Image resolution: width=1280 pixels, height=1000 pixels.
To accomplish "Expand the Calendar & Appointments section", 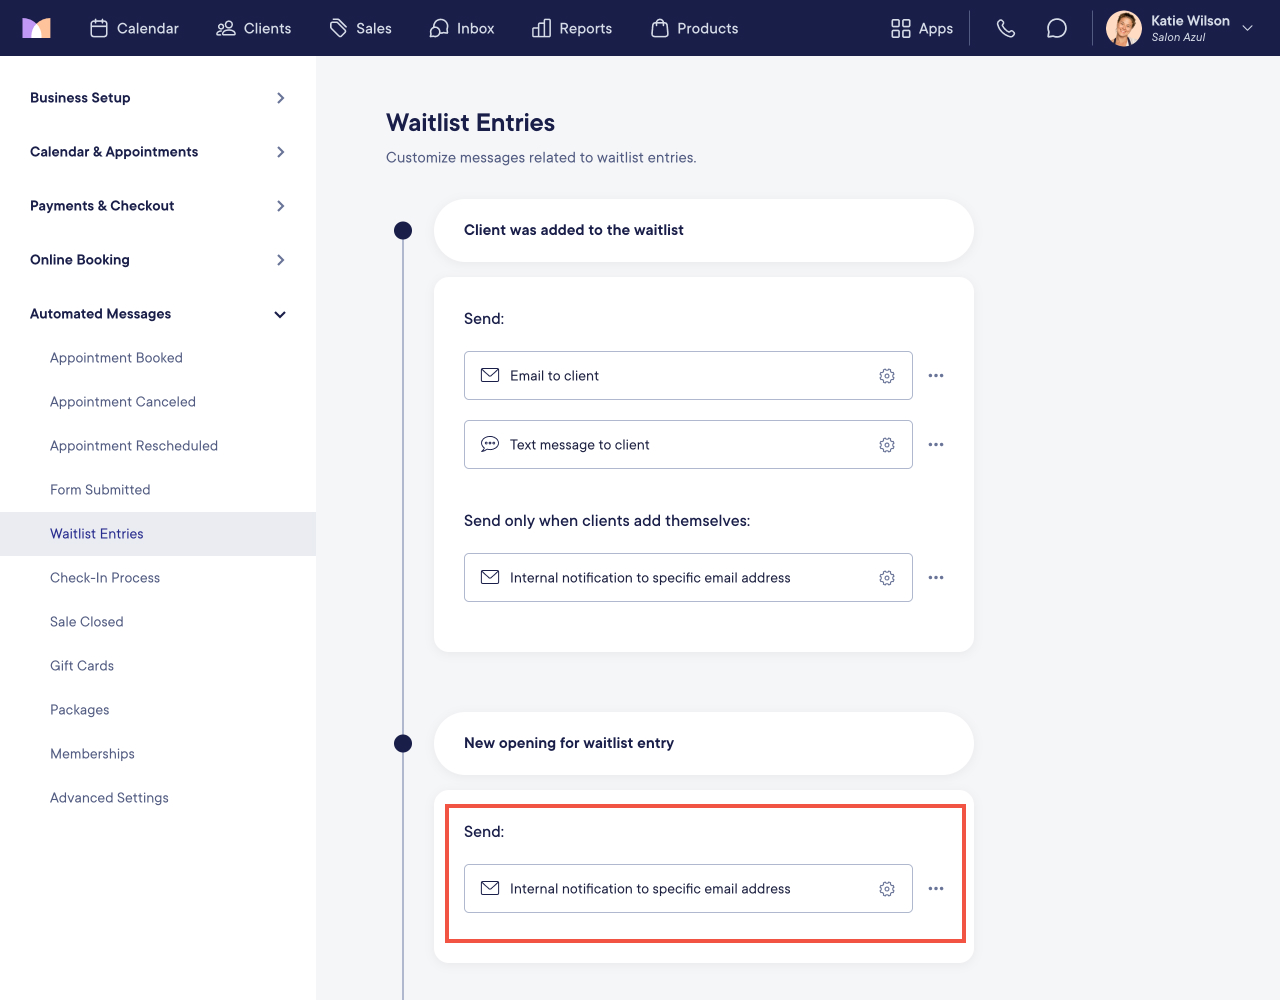I will 158,152.
